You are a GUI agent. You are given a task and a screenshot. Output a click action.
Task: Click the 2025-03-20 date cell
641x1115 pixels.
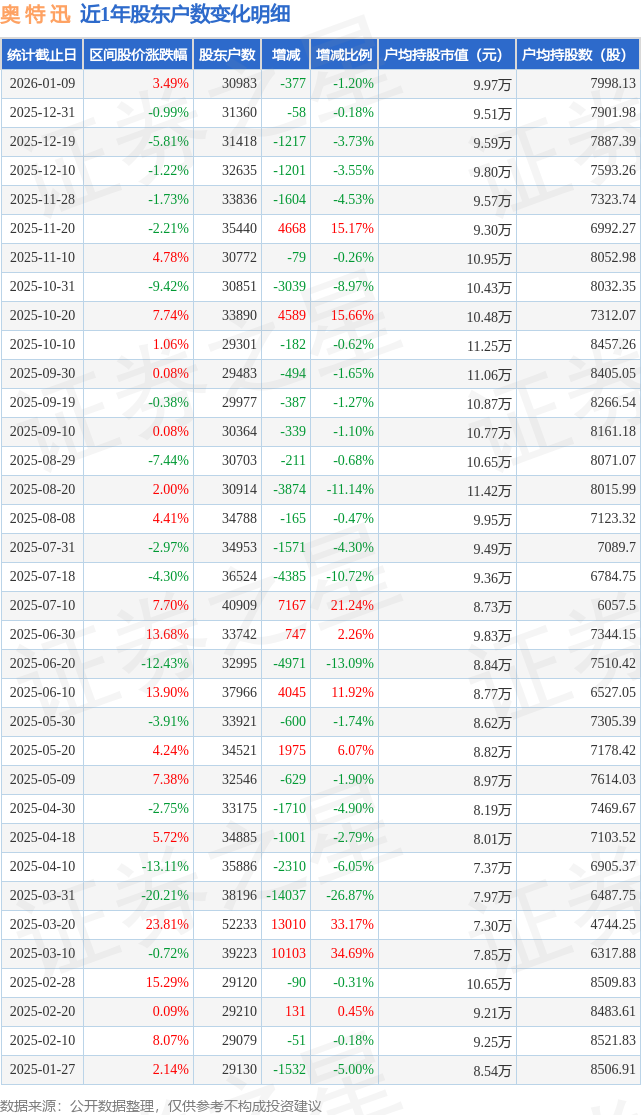(42, 925)
